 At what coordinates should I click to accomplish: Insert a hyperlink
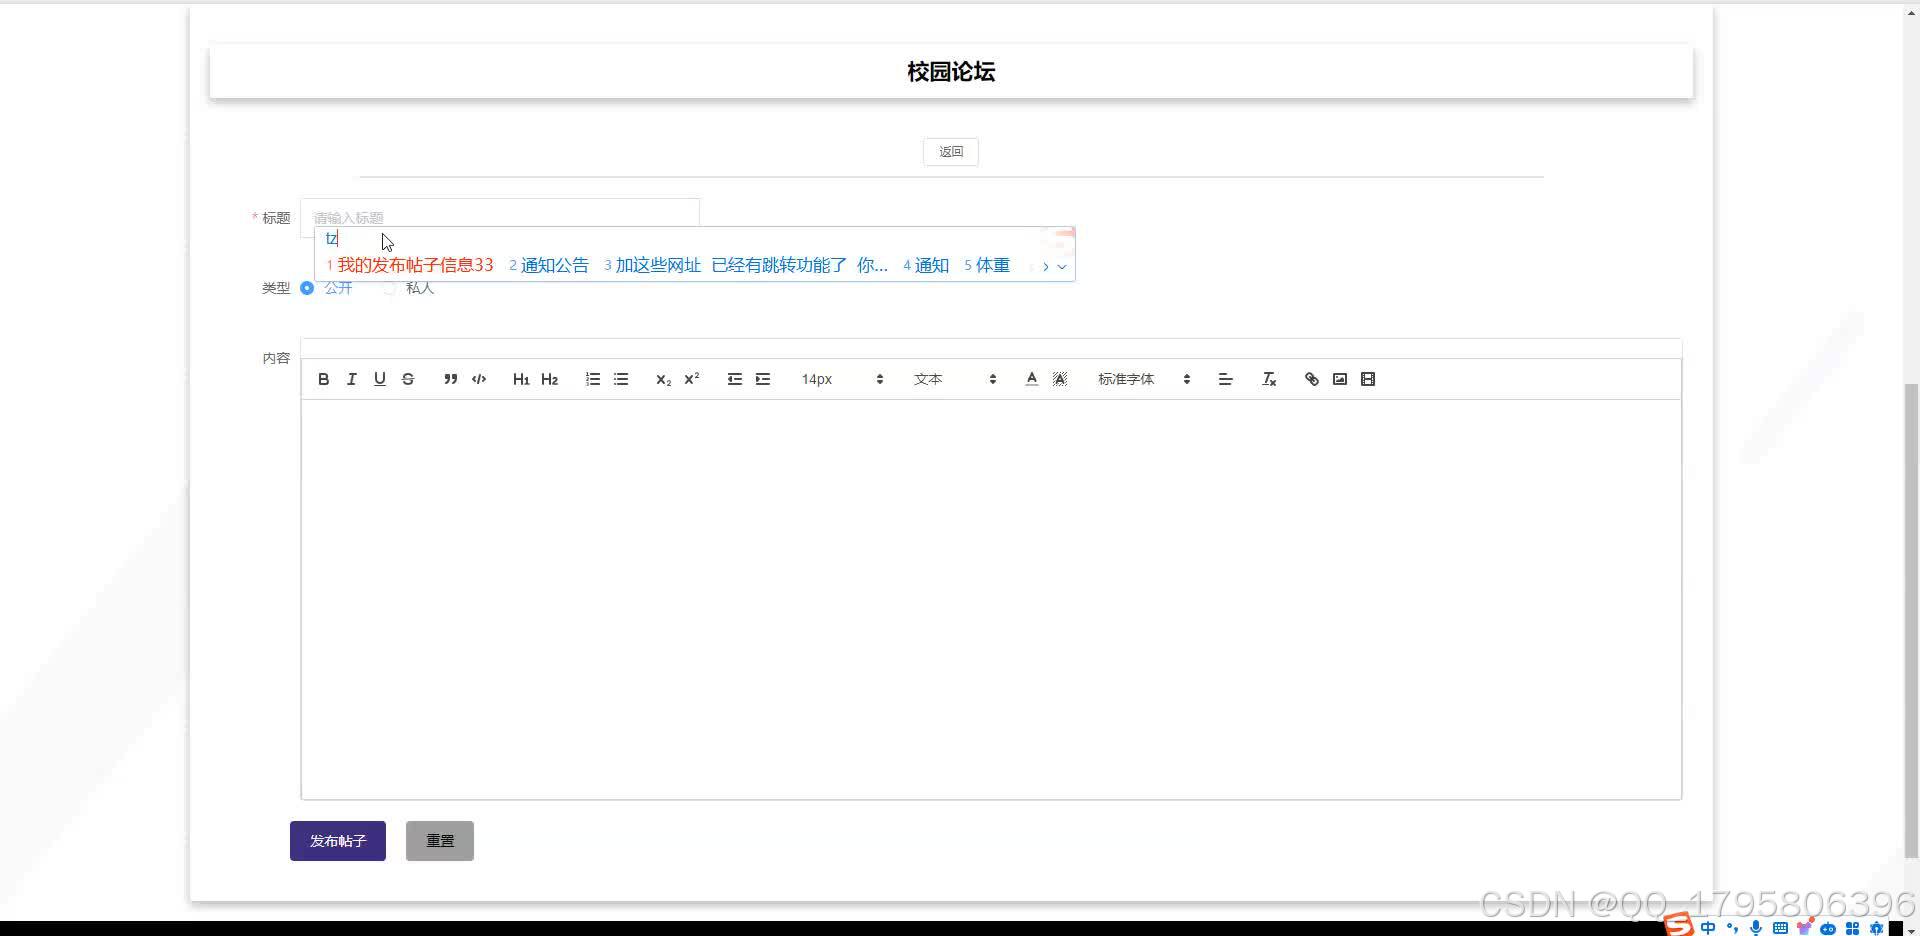1312,379
